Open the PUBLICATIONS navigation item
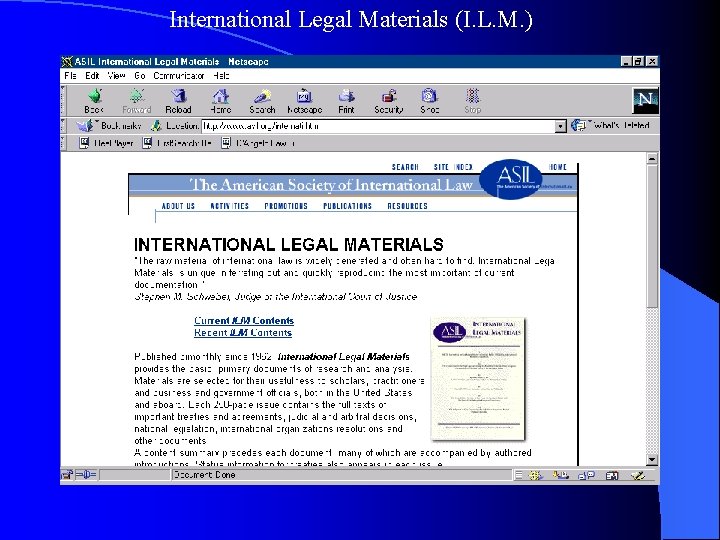Image resolution: width=720 pixels, height=540 pixels. click(x=347, y=206)
